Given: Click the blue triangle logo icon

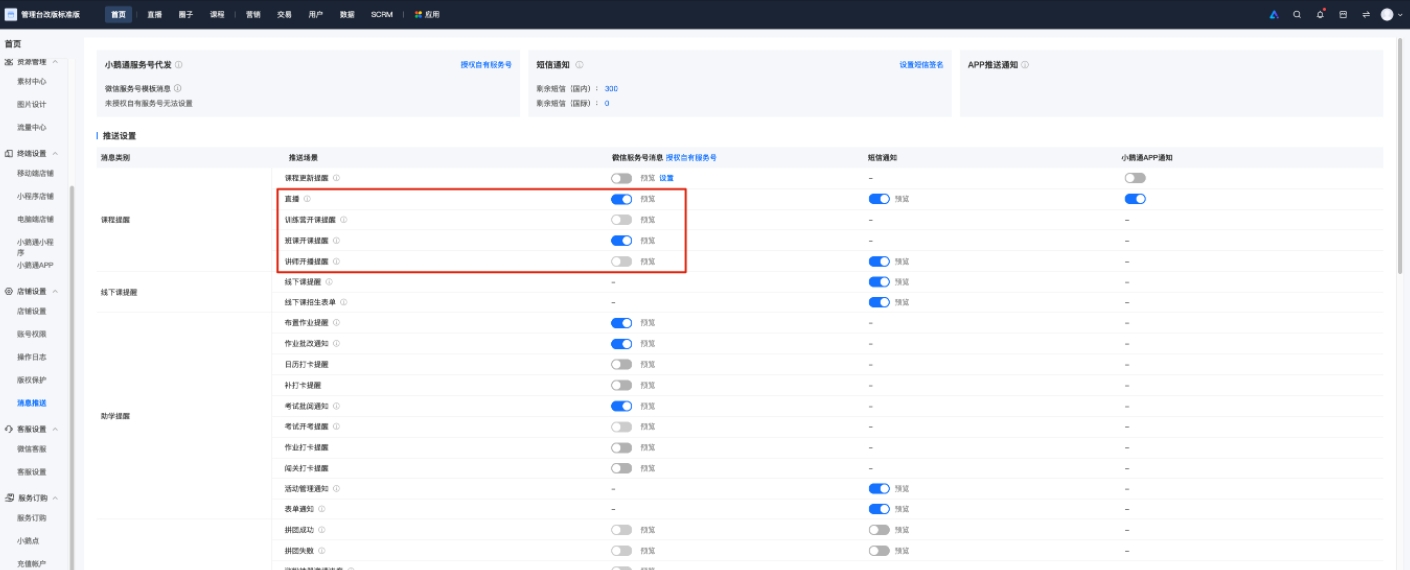Looking at the screenshot, I should click(1274, 15).
